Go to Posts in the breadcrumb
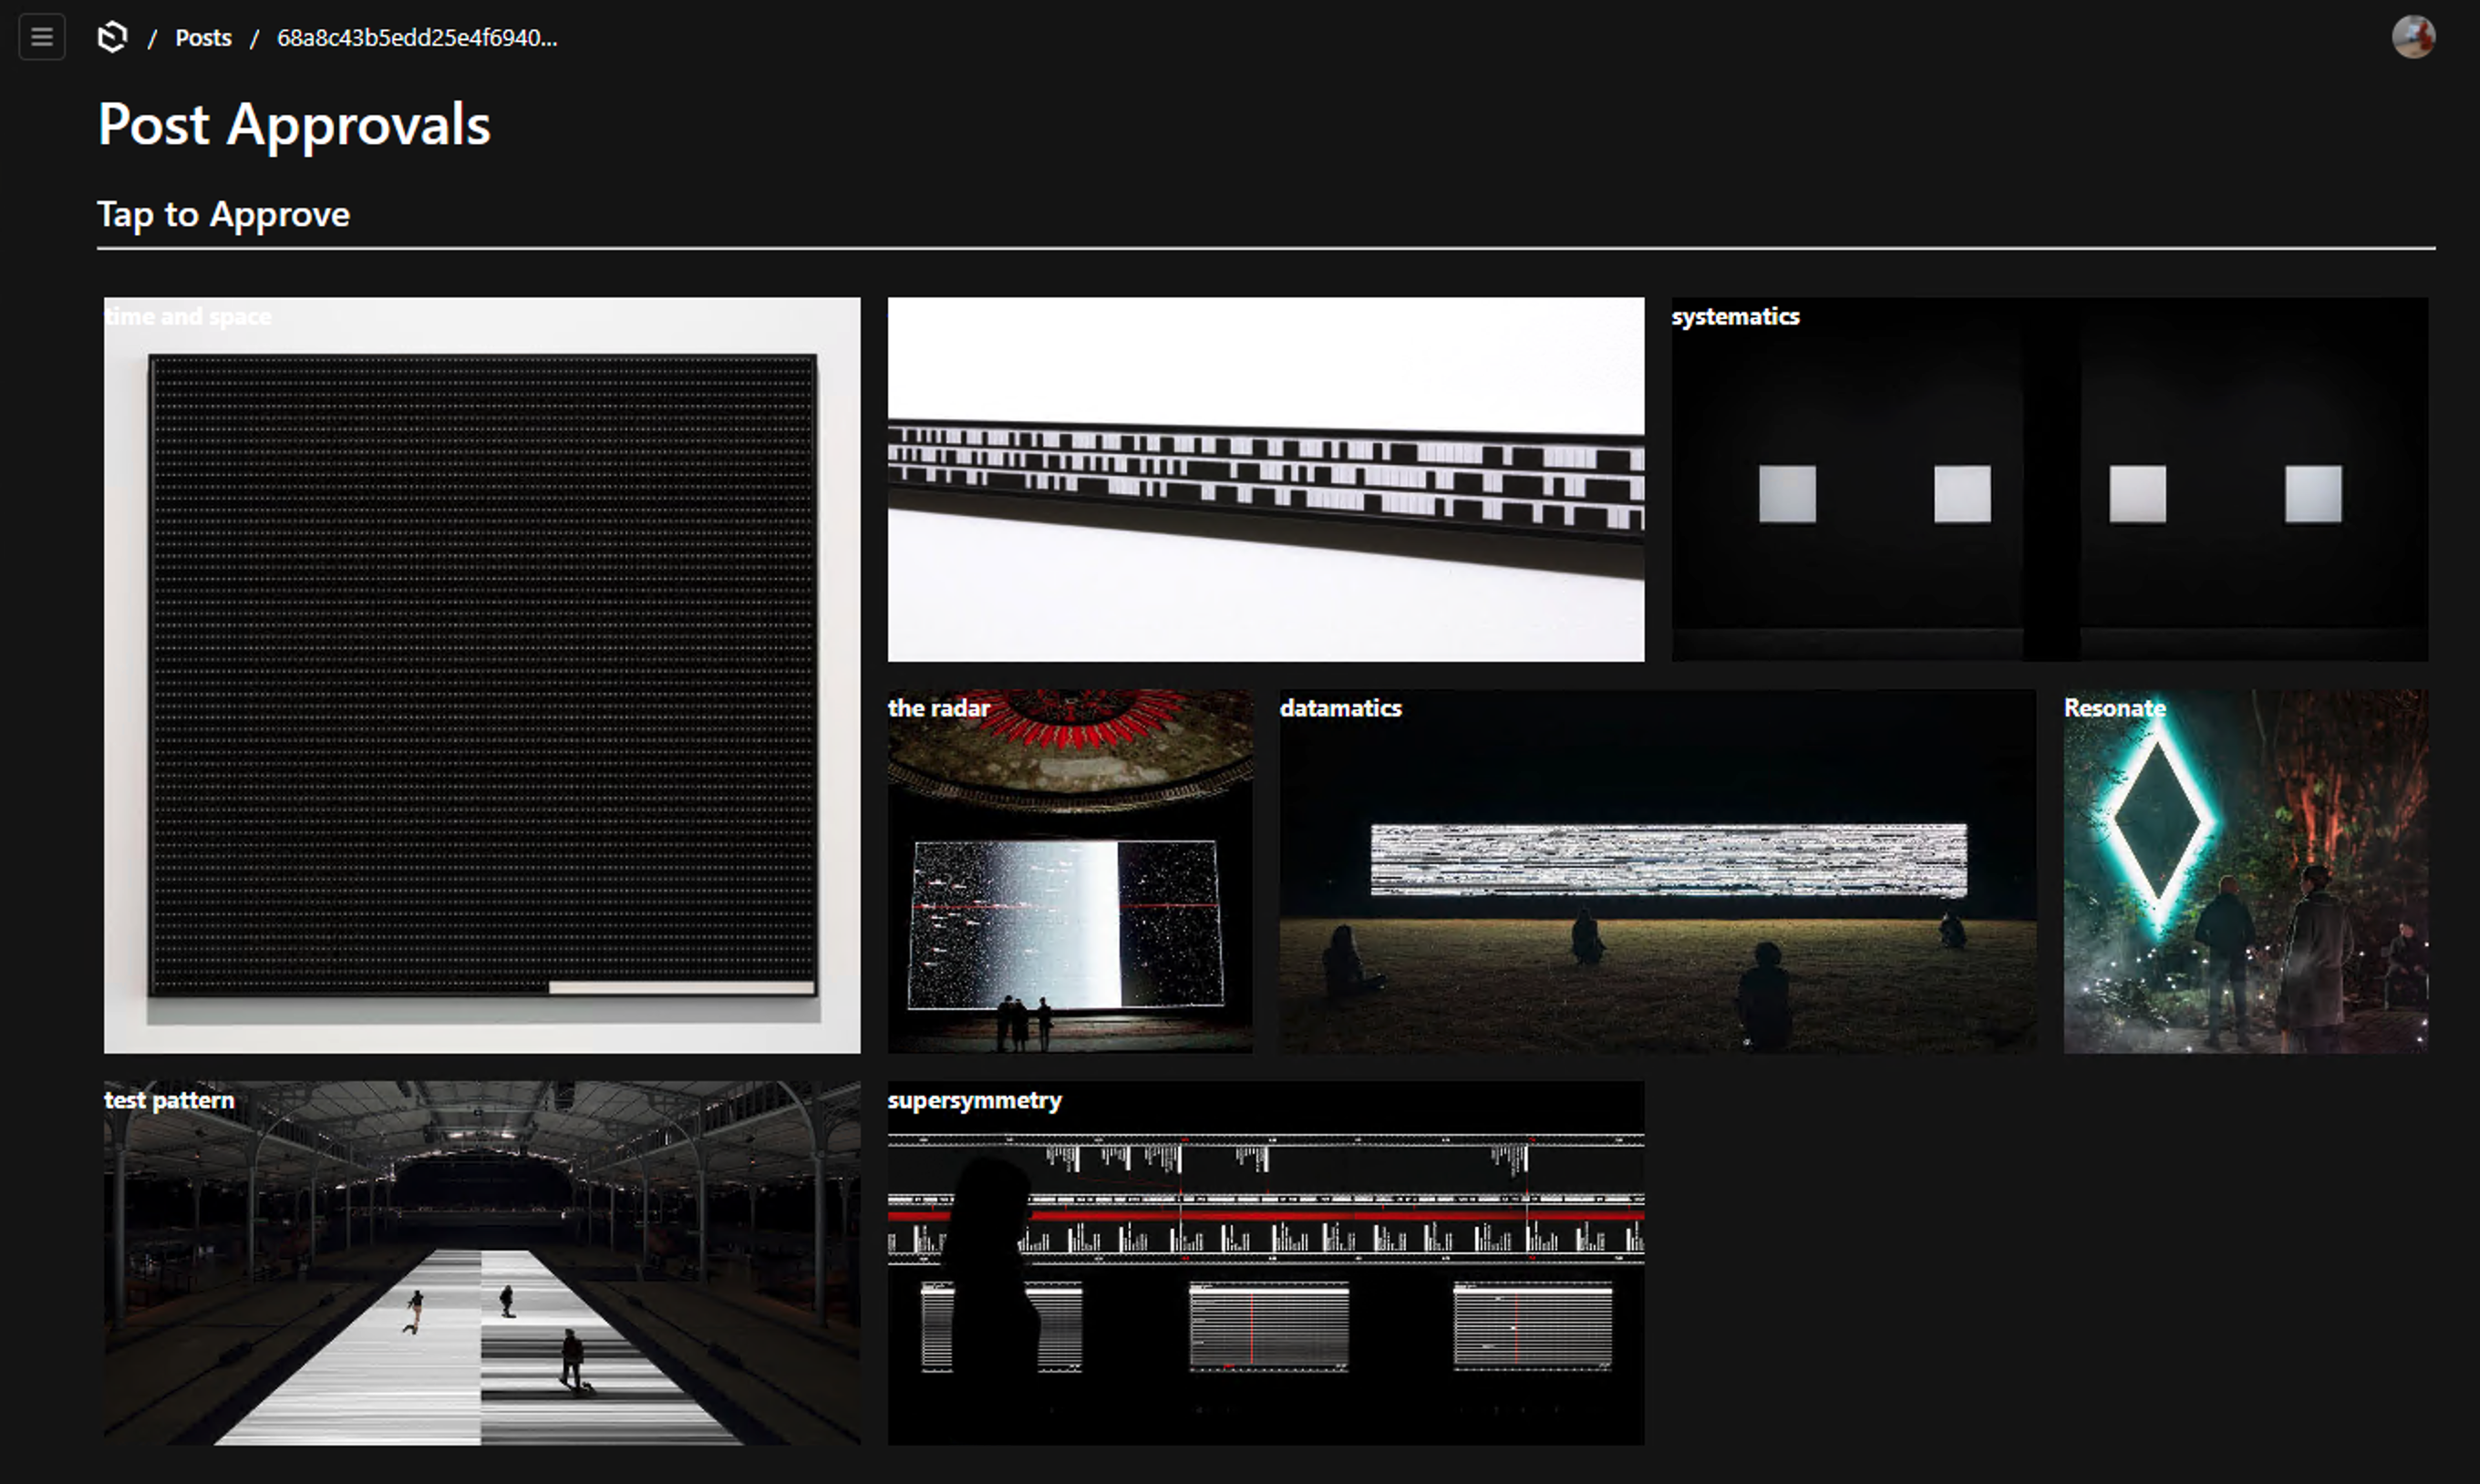This screenshot has height=1484, width=2480. [x=203, y=38]
